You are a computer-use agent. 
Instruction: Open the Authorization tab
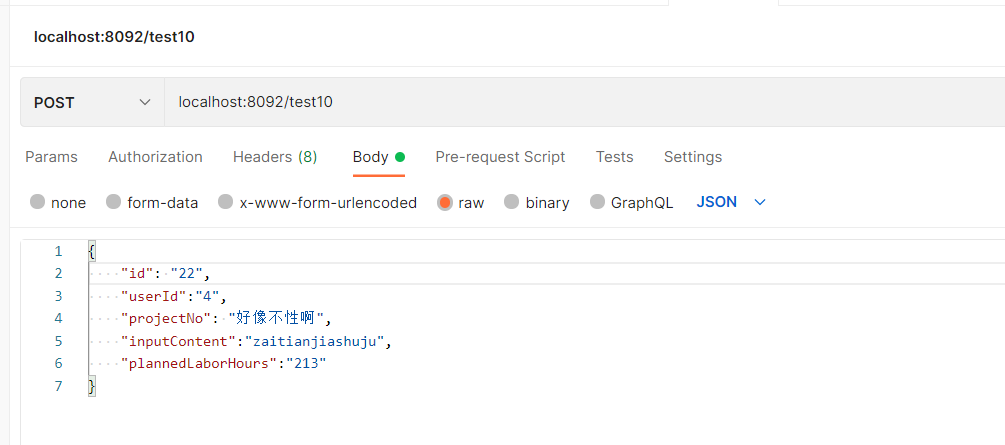tap(155, 157)
